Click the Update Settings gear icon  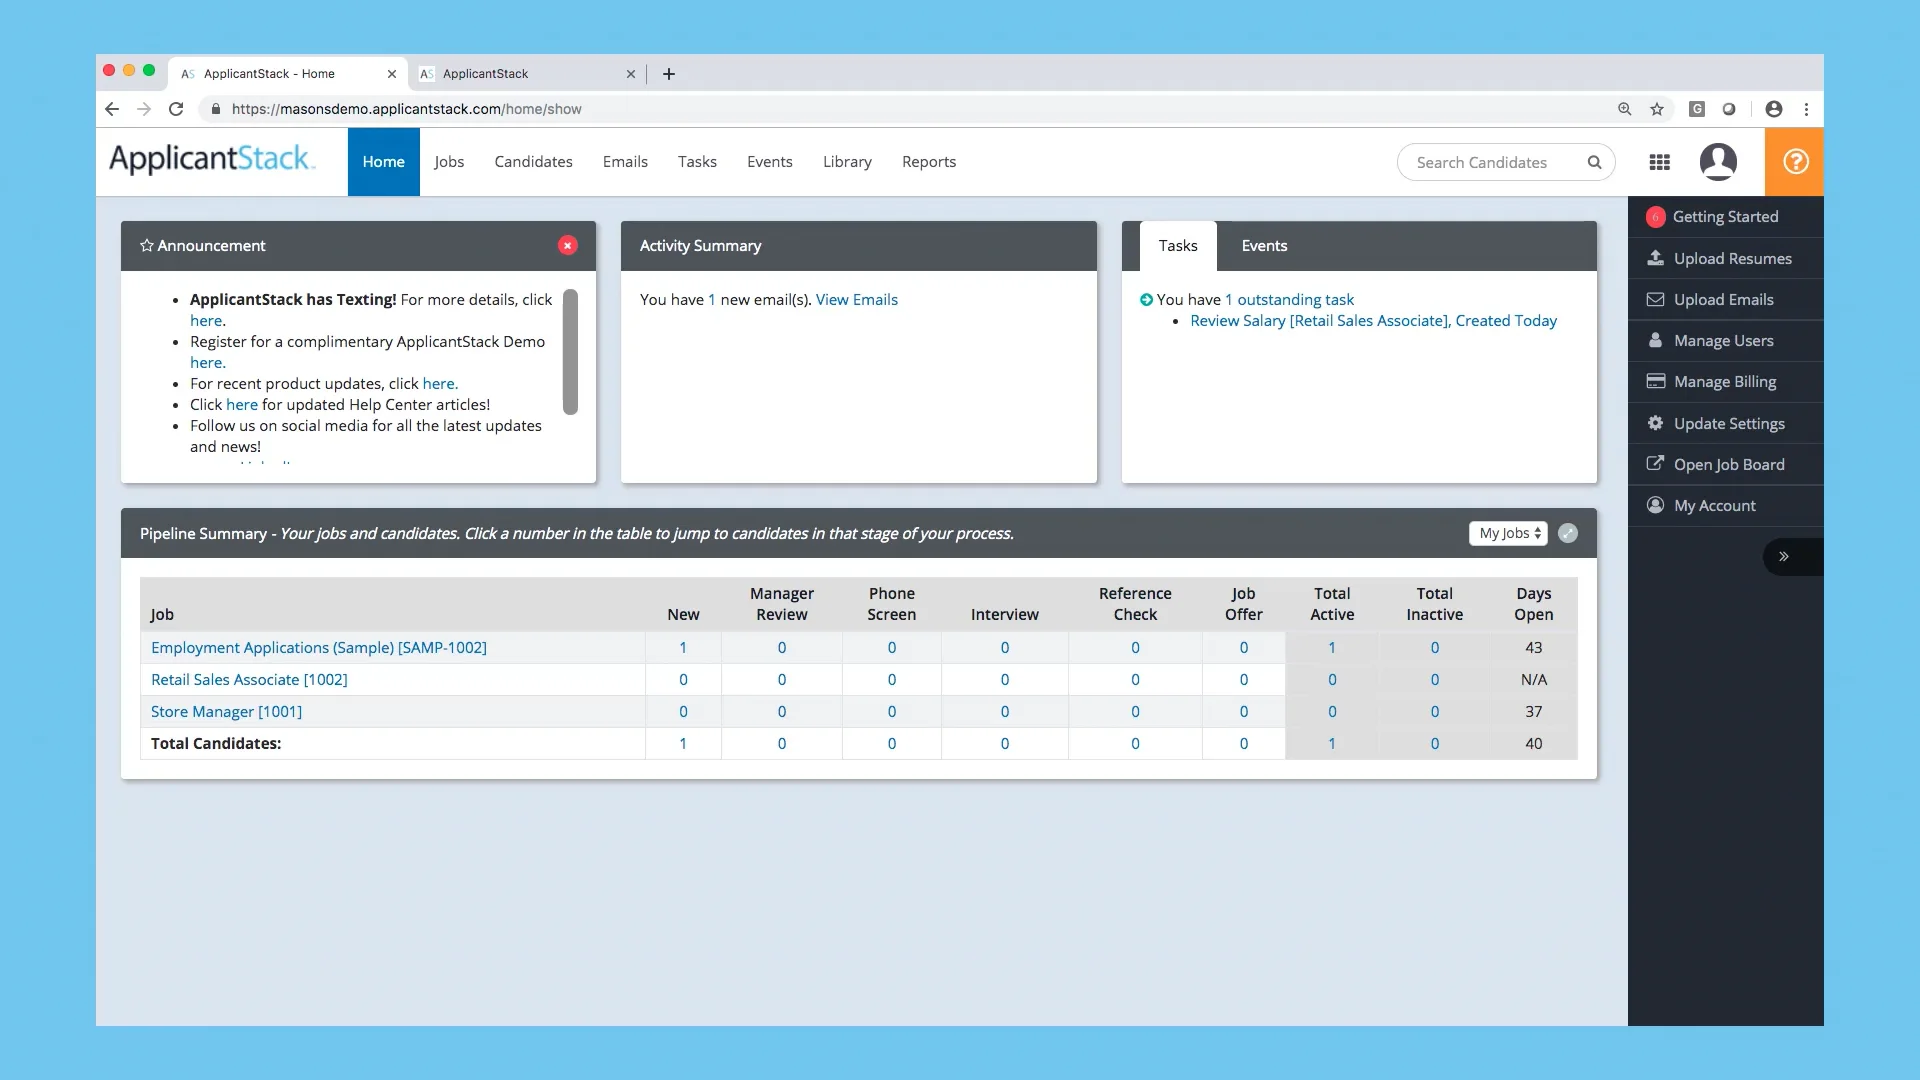1656,423
